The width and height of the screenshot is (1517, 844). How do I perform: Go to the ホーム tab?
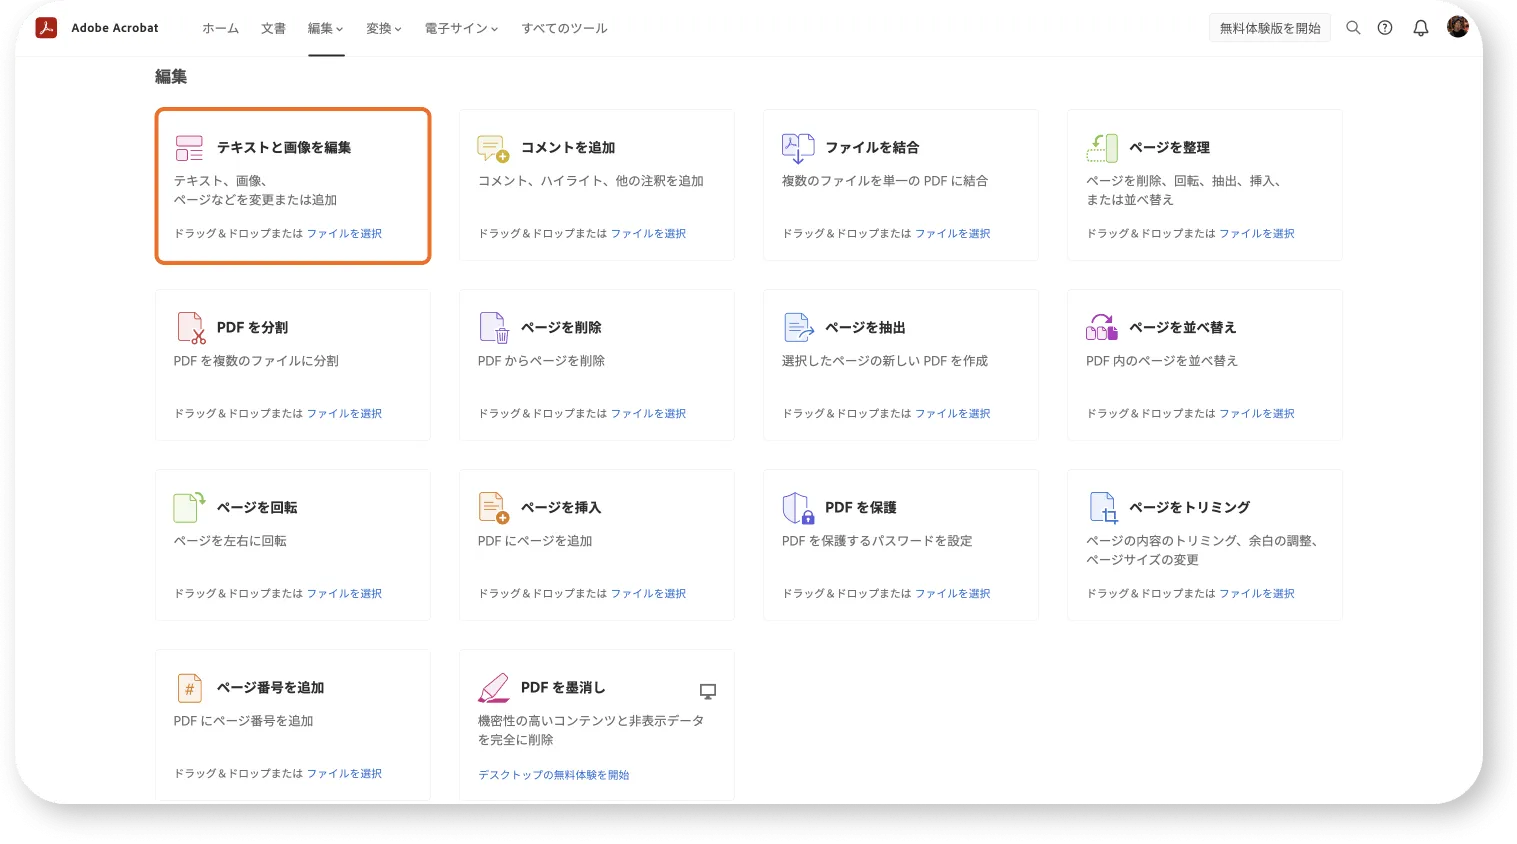coord(220,28)
